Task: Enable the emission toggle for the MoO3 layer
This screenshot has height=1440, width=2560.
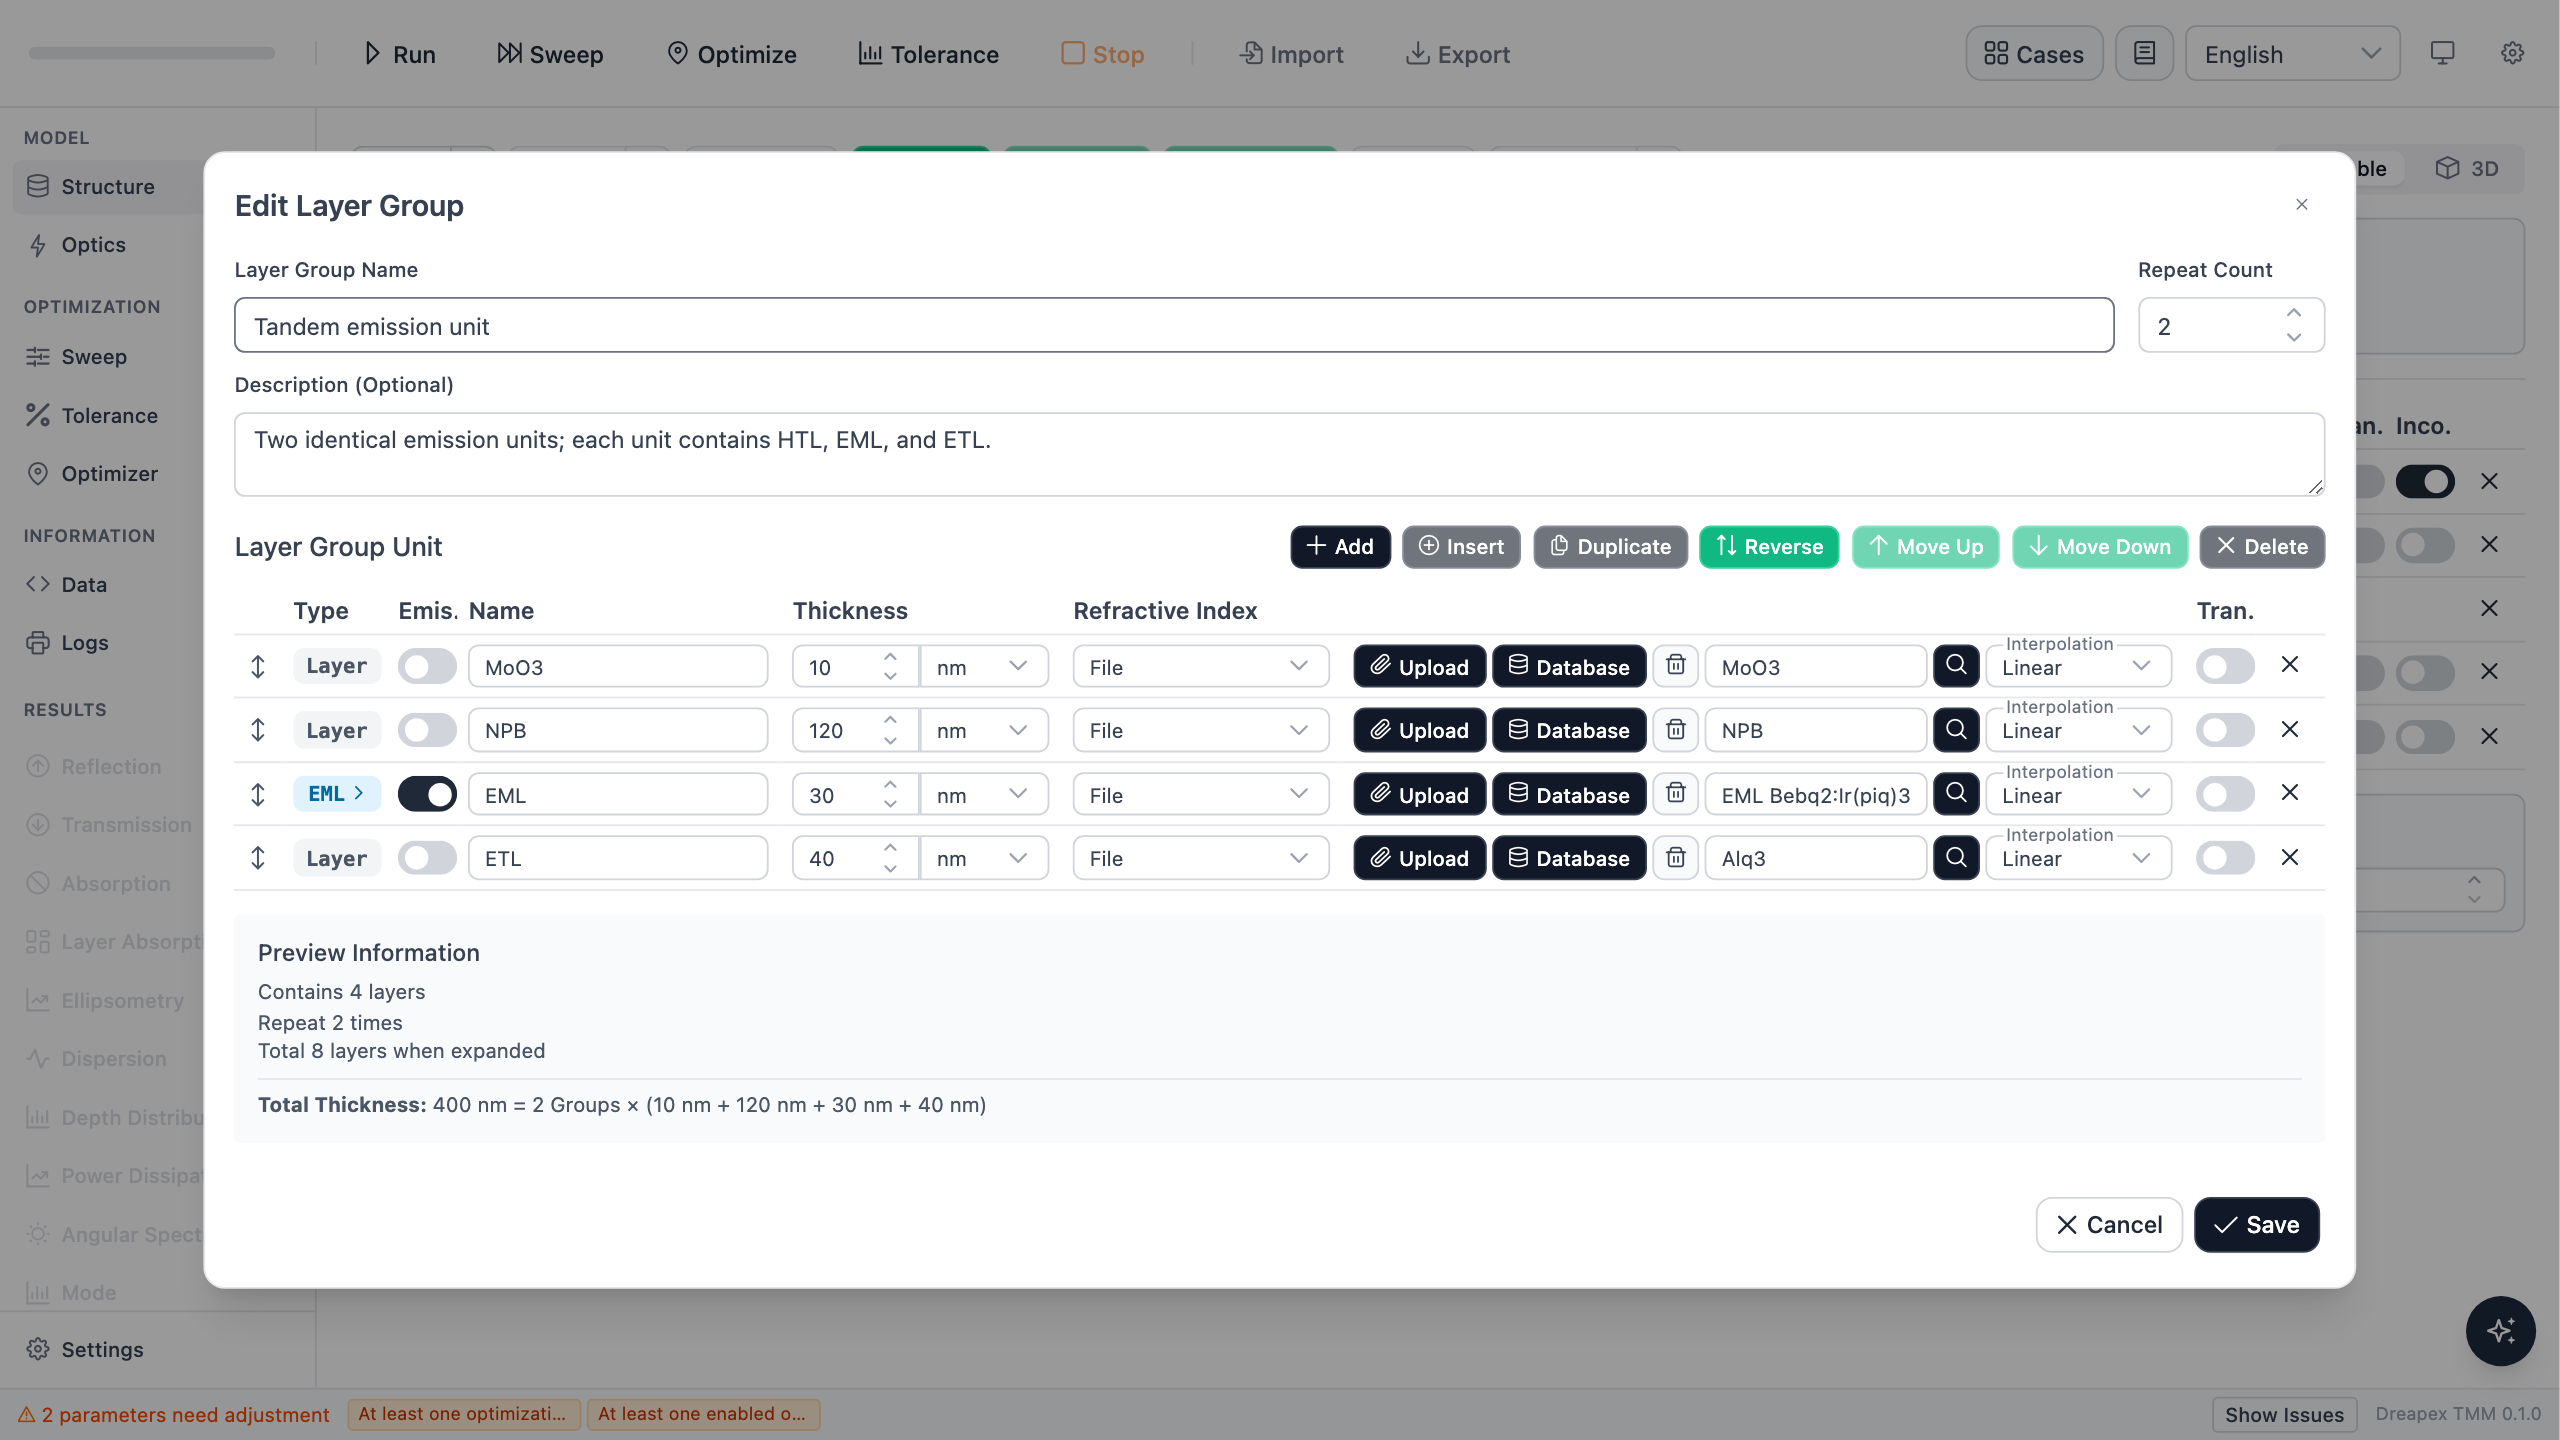Action: coord(427,666)
